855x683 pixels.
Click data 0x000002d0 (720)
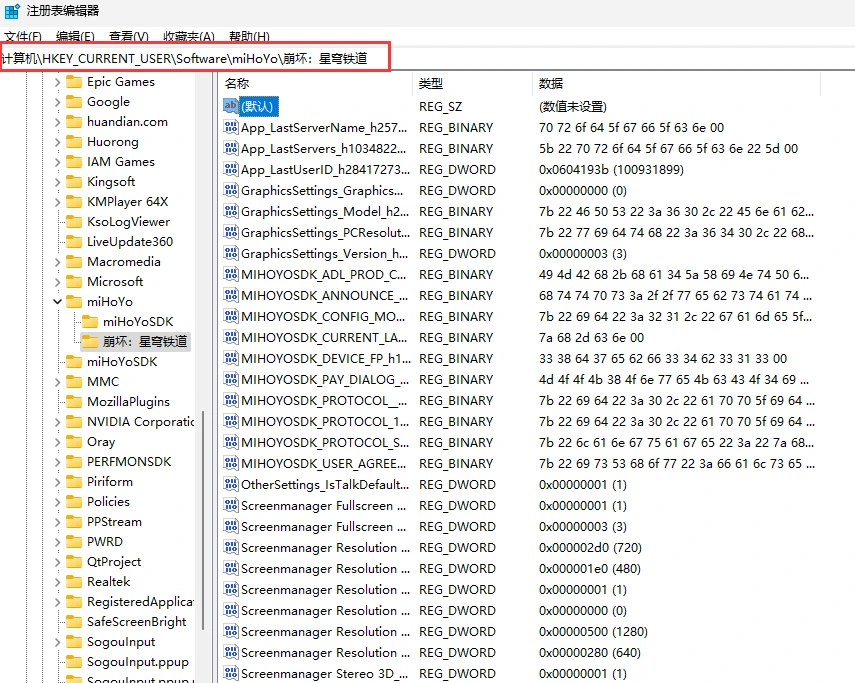point(590,548)
